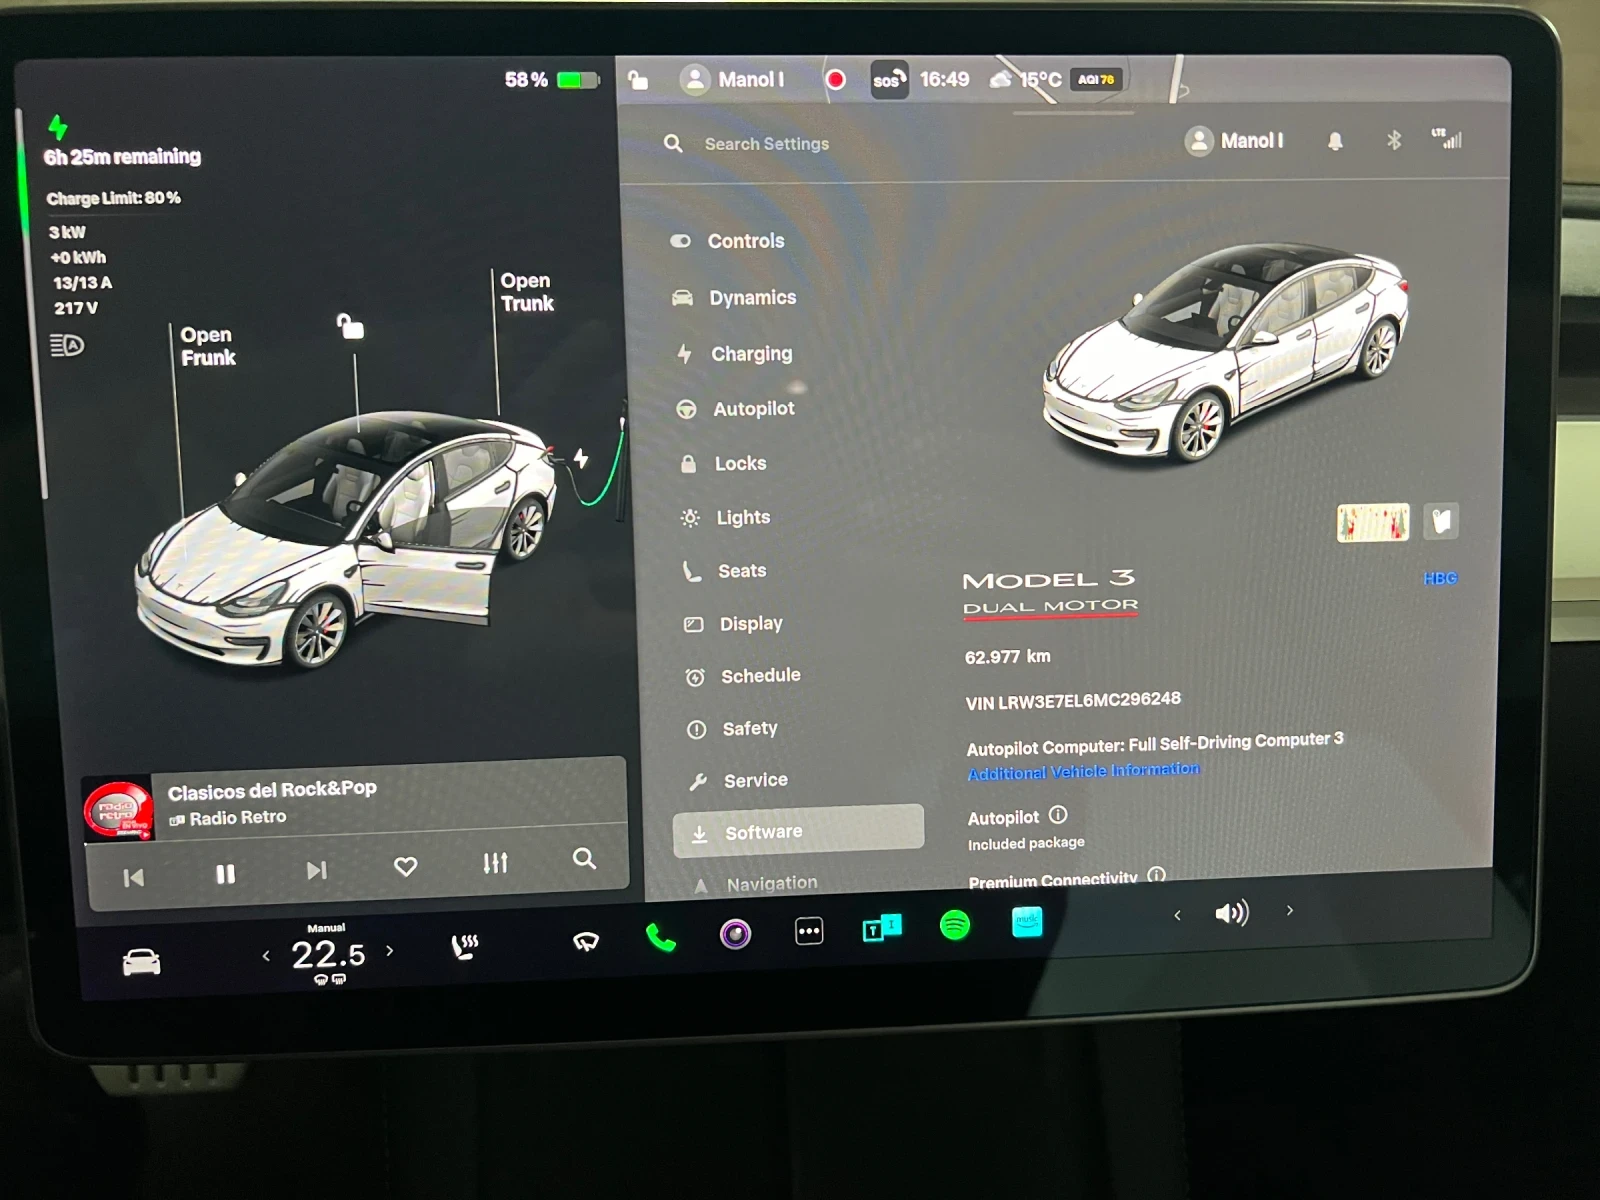Open the seat heater control
This screenshot has width=1600, height=1200.
(465, 946)
